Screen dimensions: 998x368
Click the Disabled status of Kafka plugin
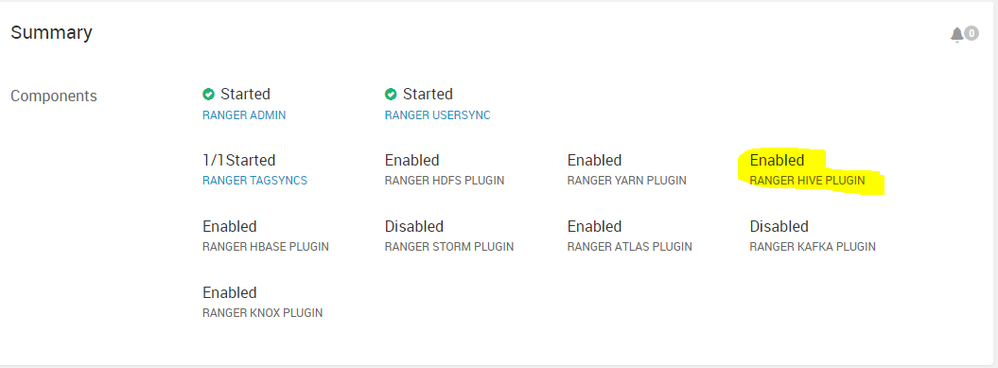coord(779,226)
